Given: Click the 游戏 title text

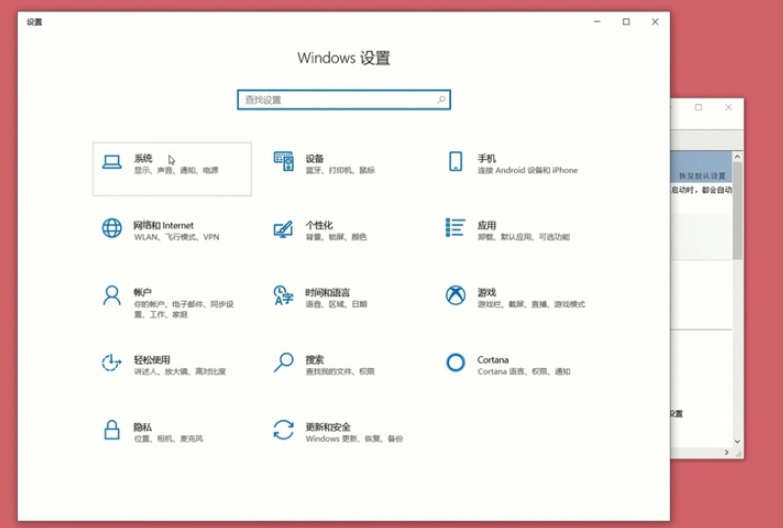Looking at the screenshot, I should click(x=486, y=292).
